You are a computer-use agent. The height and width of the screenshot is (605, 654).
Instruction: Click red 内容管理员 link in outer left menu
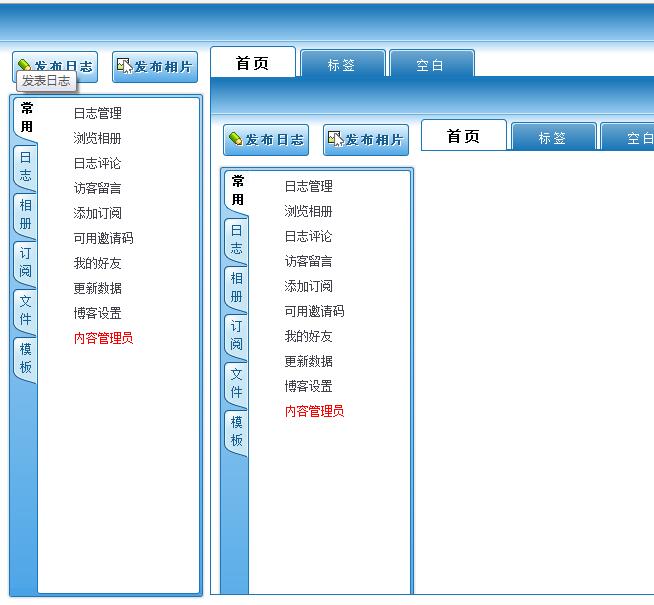[x=103, y=338]
